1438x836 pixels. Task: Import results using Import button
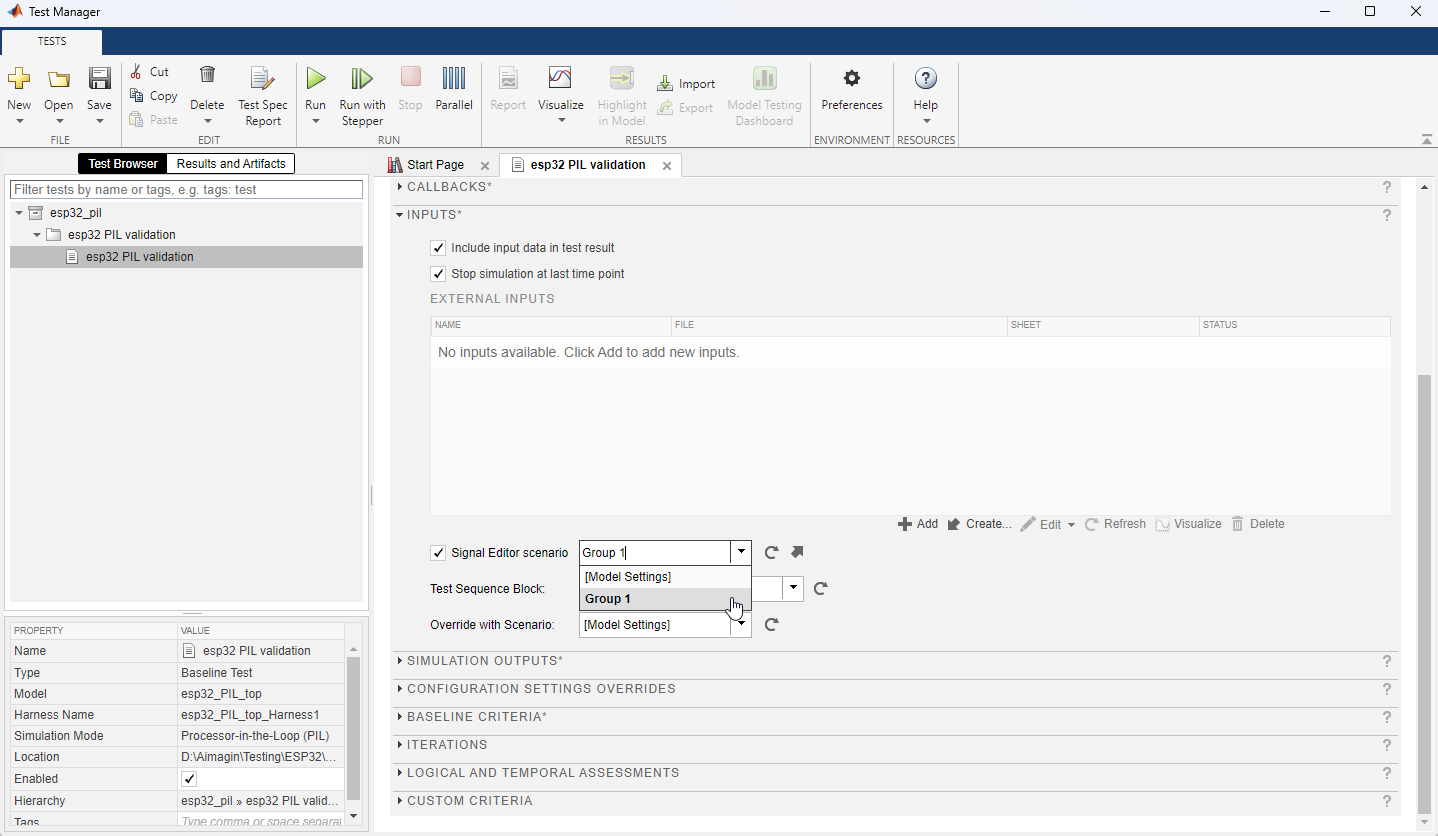coord(686,84)
